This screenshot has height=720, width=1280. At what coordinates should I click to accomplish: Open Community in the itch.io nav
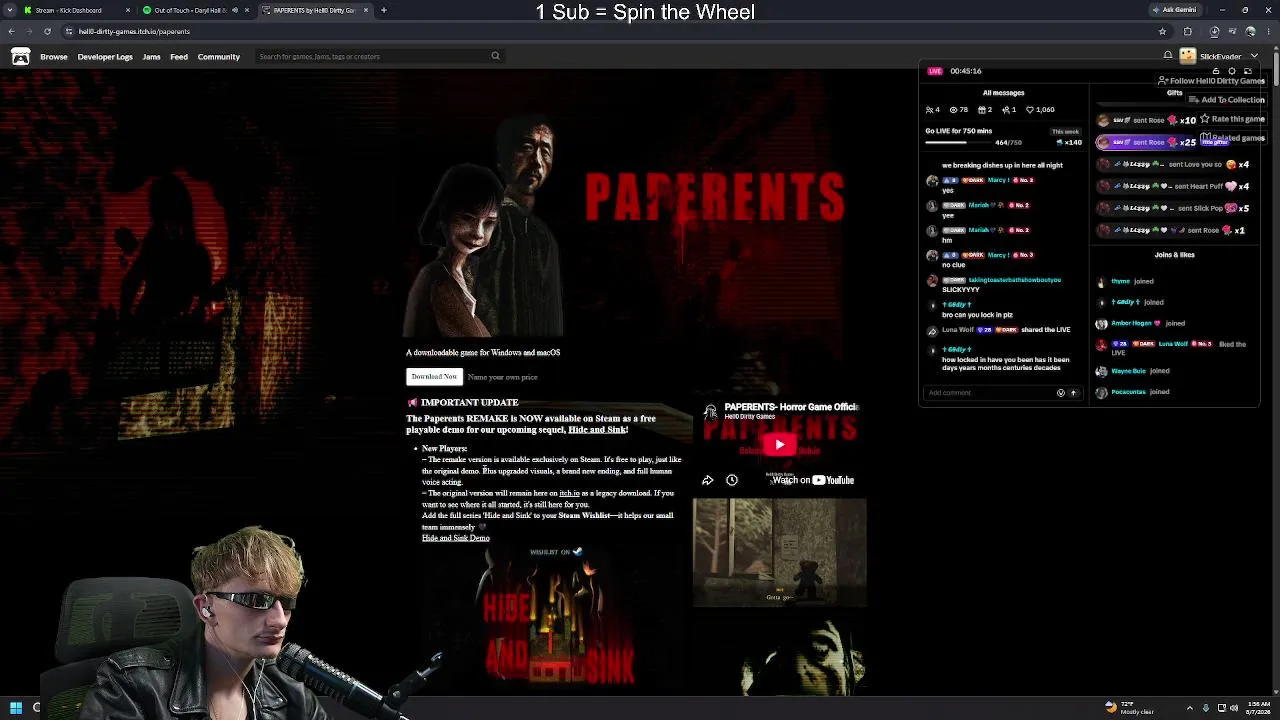219,57
